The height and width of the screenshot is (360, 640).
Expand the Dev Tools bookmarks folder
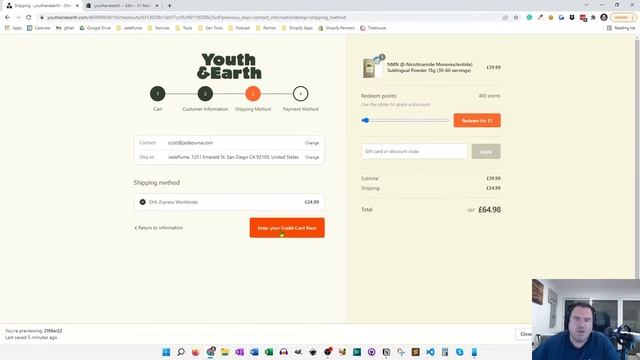[x=210, y=28]
